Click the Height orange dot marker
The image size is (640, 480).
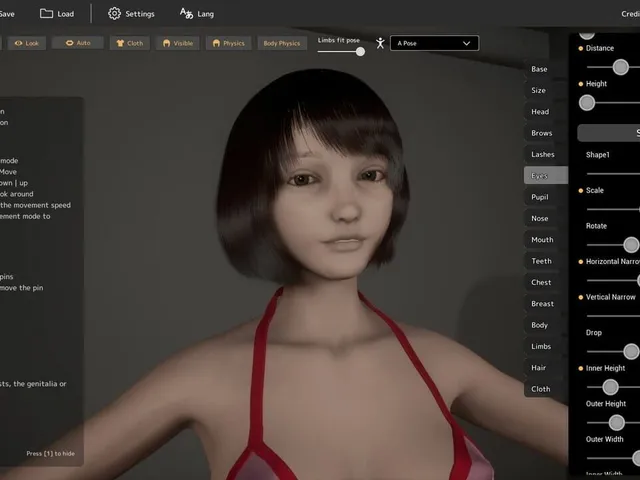tap(581, 84)
